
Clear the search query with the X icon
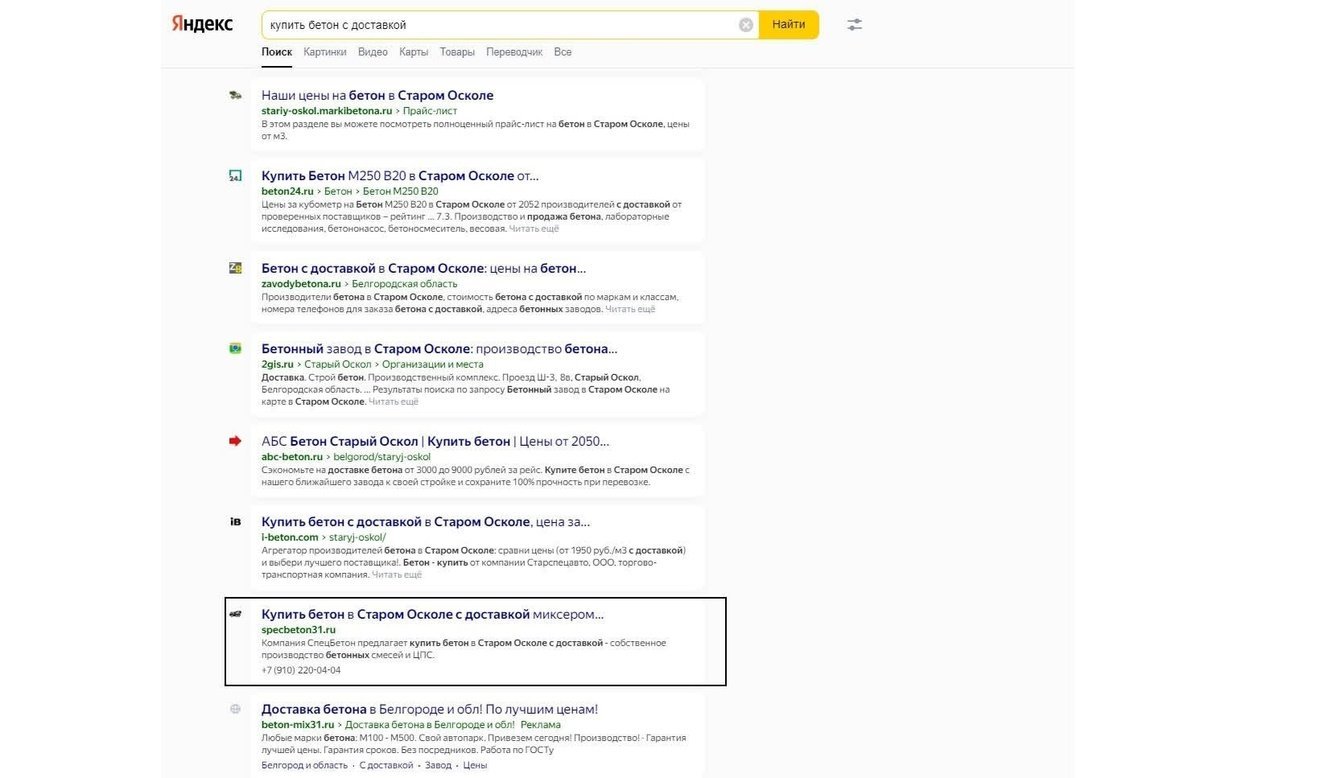[x=746, y=25]
